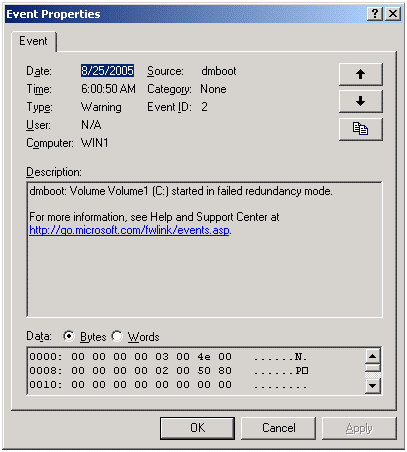Image resolution: width=407 pixels, height=452 pixels.
Task: Show previous event with up arrow button
Action: 360,74
